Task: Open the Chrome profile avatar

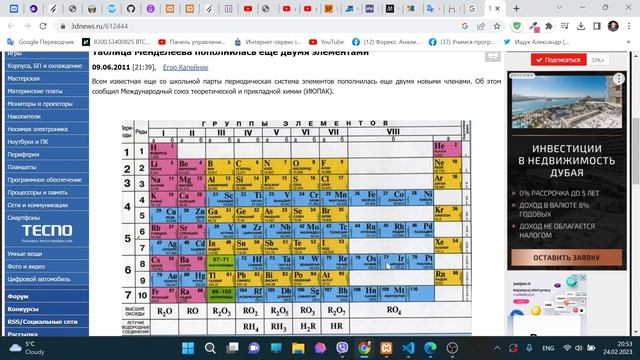Action: [613, 26]
